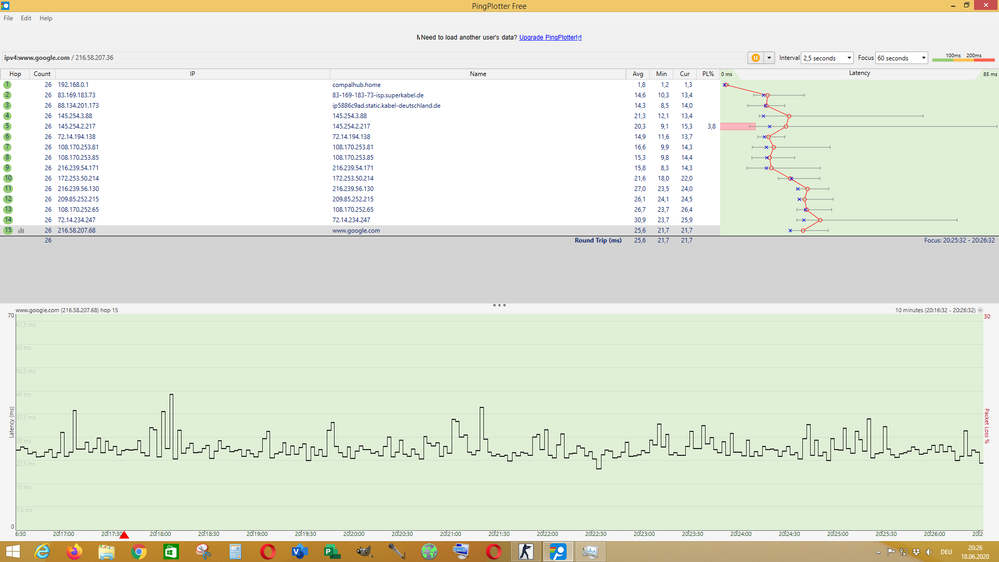Open the microphone app in taskbar
The height and width of the screenshot is (562, 999).
(x=396, y=552)
